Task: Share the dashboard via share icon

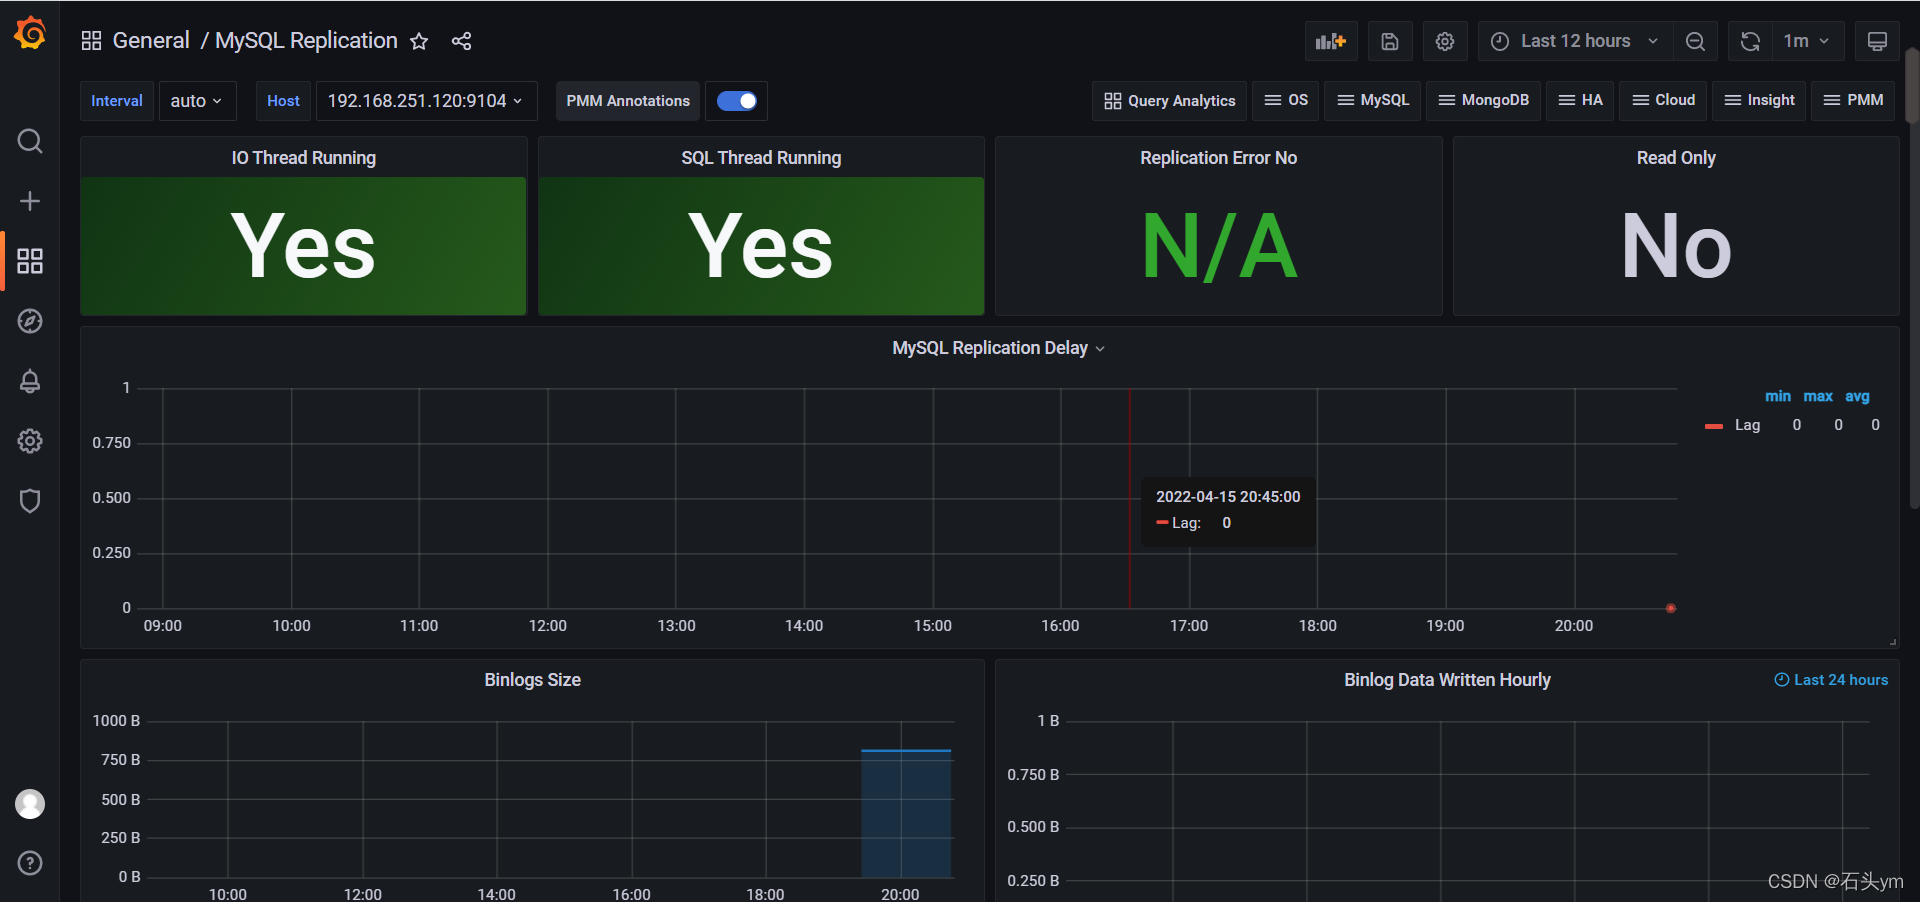Action: point(461,41)
